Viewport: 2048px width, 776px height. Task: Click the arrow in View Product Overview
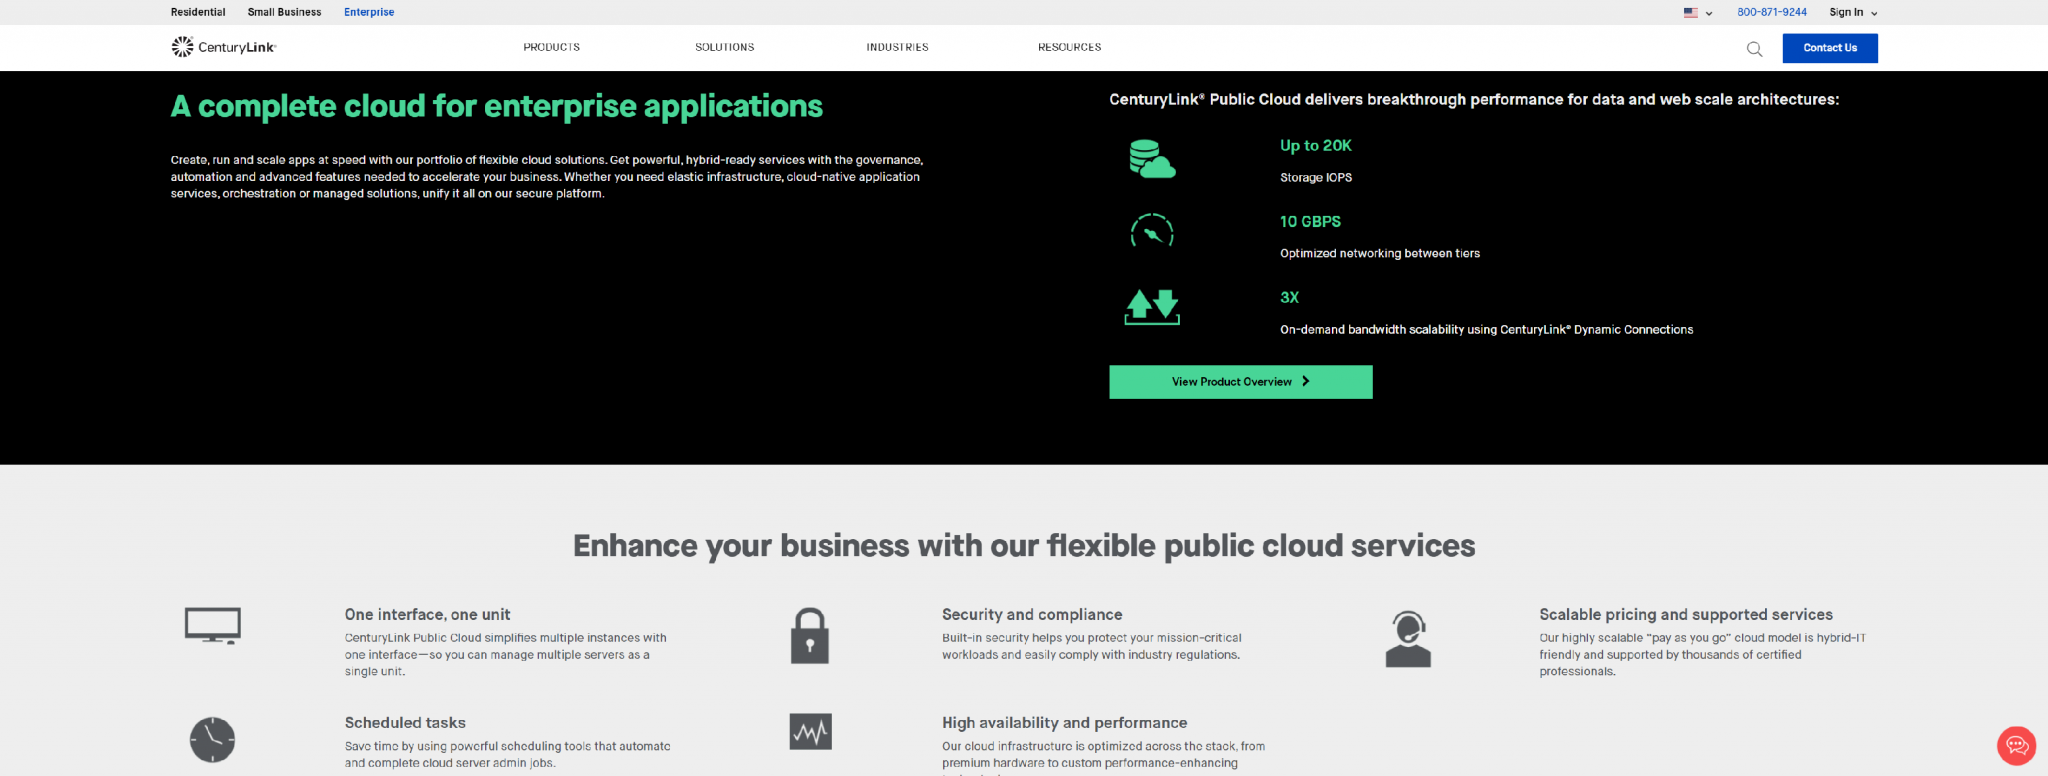[x=1306, y=382]
